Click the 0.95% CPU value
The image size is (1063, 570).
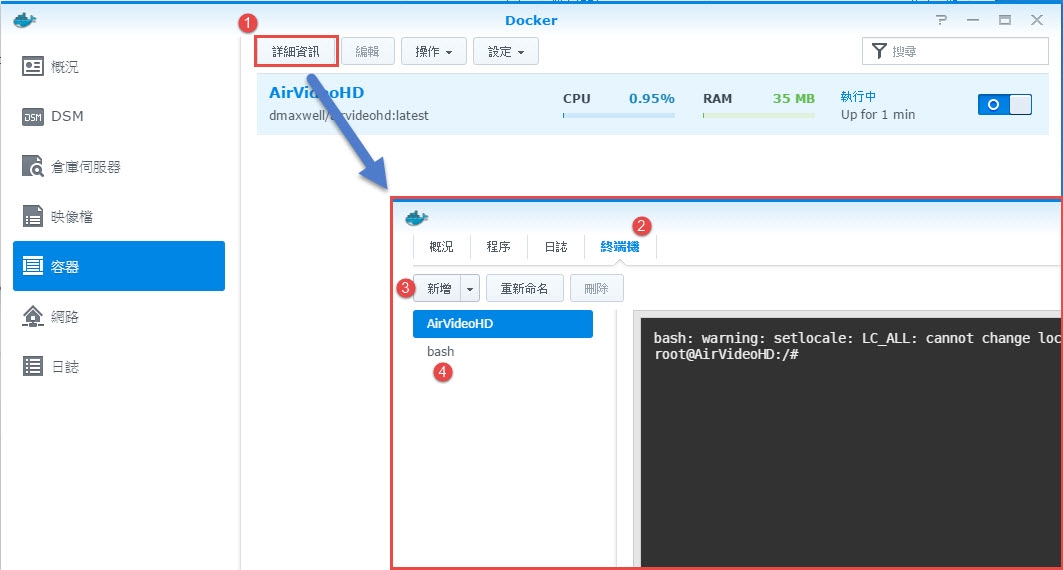pyautogui.click(x=651, y=98)
